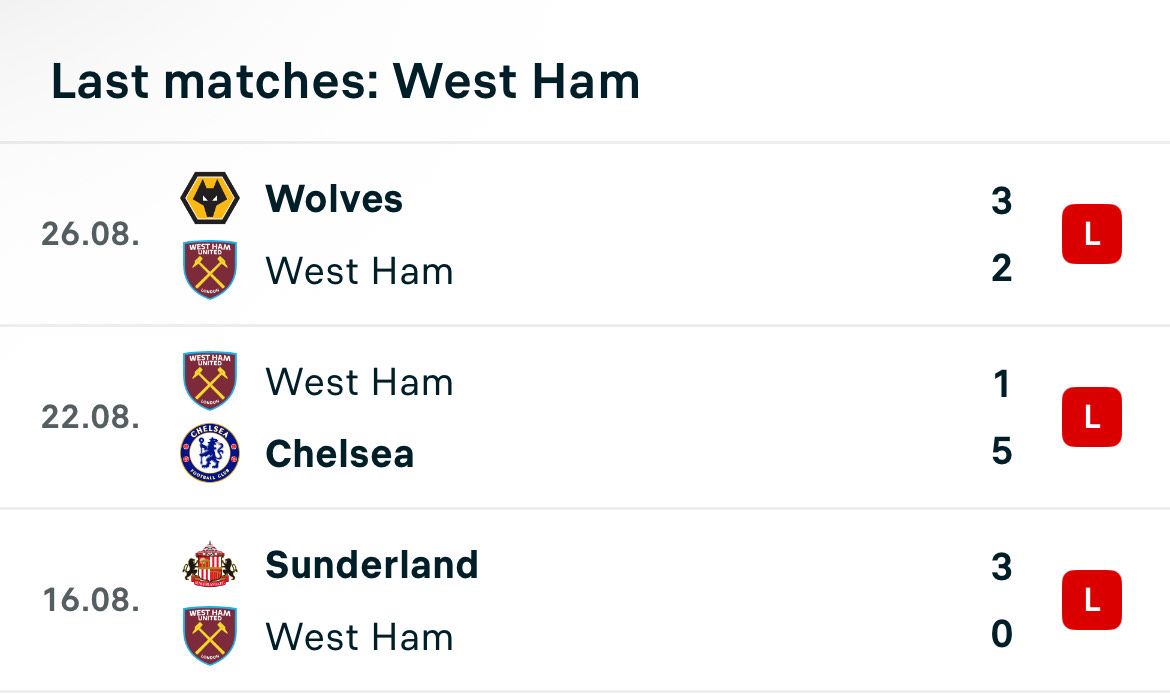This screenshot has height=694, width=1170.
Task: Click the 16.08. match date
Action: (91, 600)
